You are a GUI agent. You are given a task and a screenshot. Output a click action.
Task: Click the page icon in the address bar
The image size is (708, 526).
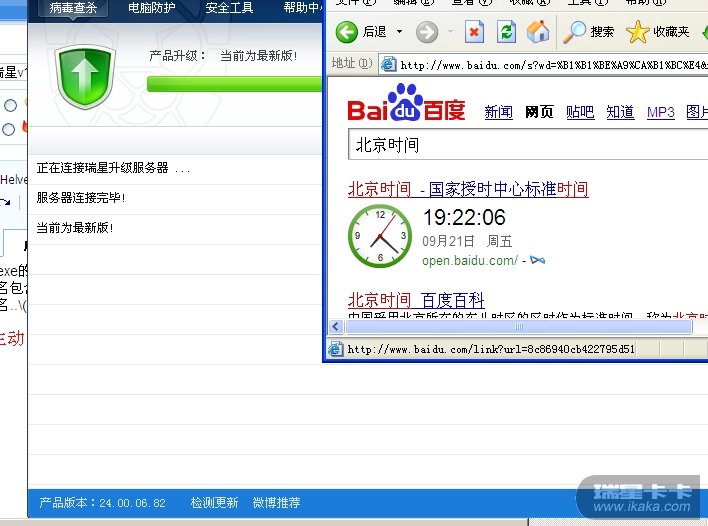388,65
